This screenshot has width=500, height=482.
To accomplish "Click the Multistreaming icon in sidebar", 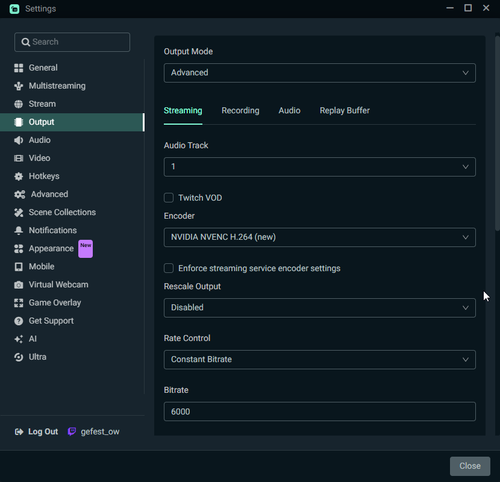I will coord(19,86).
